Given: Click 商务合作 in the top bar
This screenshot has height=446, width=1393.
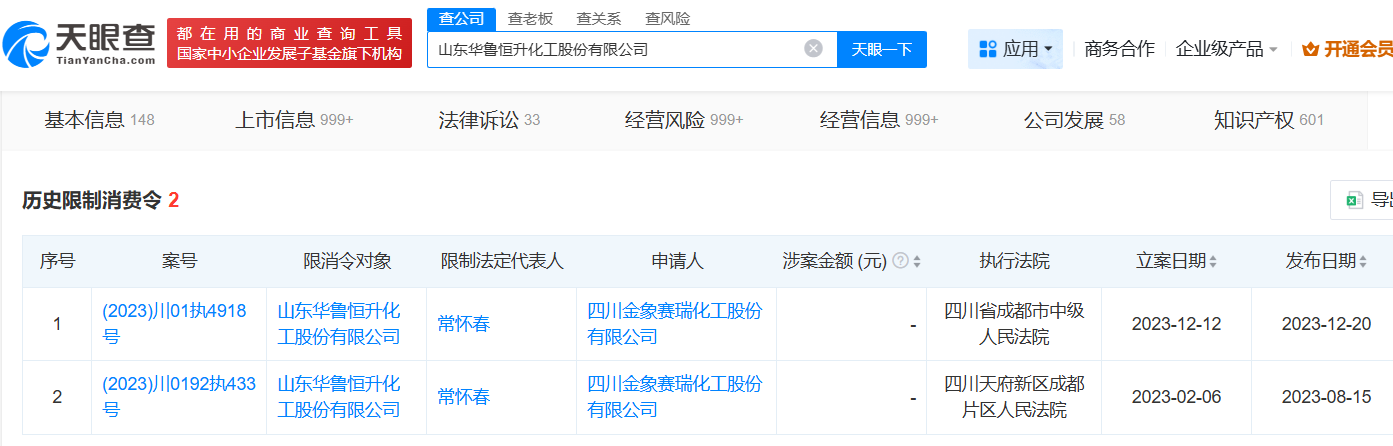Looking at the screenshot, I should 1119,49.
